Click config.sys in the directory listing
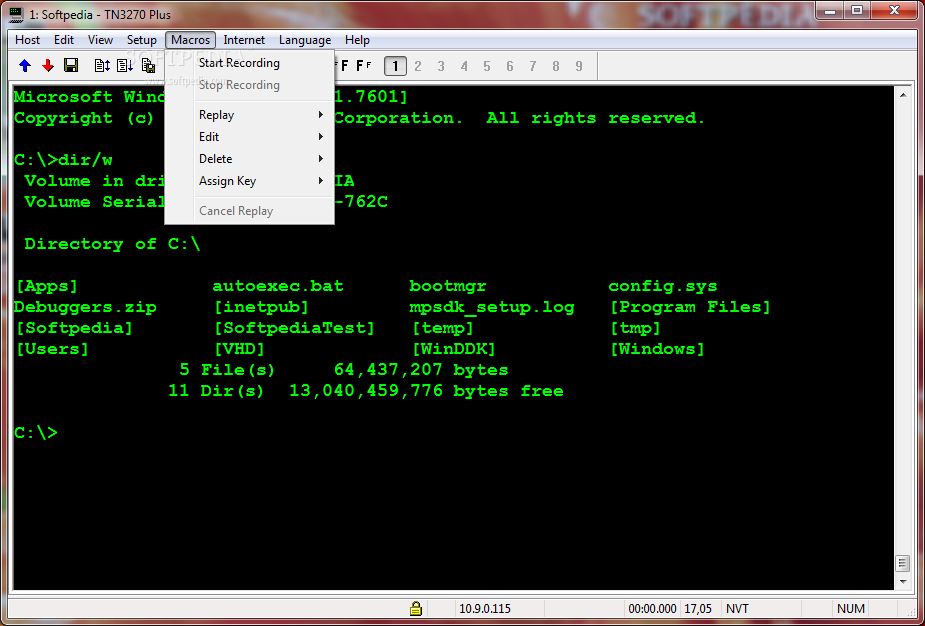 tap(663, 287)
